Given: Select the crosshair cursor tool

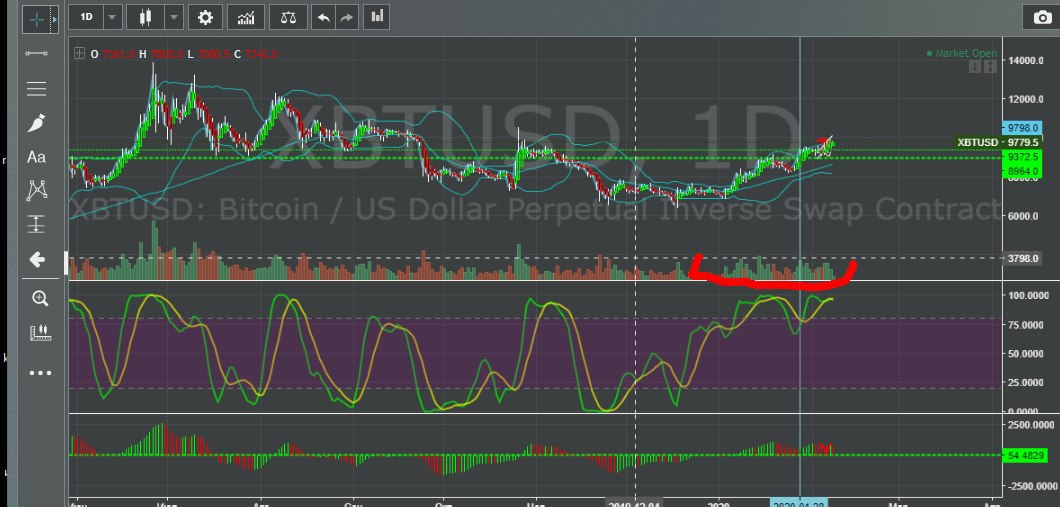Looking at the screenshot, I should click(37, 18).
